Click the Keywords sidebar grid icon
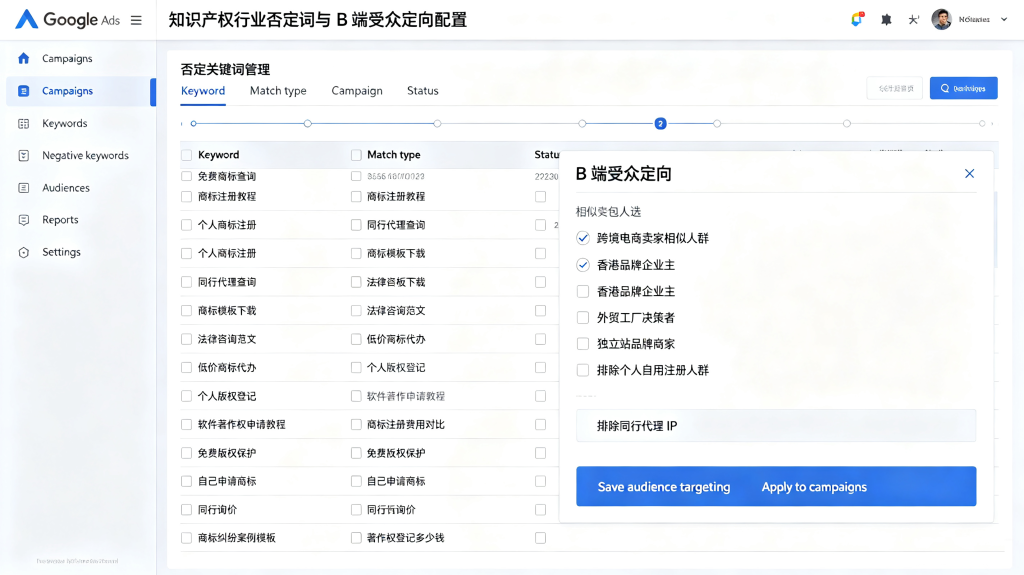Viewport: 1024px width, 575px height. (x=24, y=123)
